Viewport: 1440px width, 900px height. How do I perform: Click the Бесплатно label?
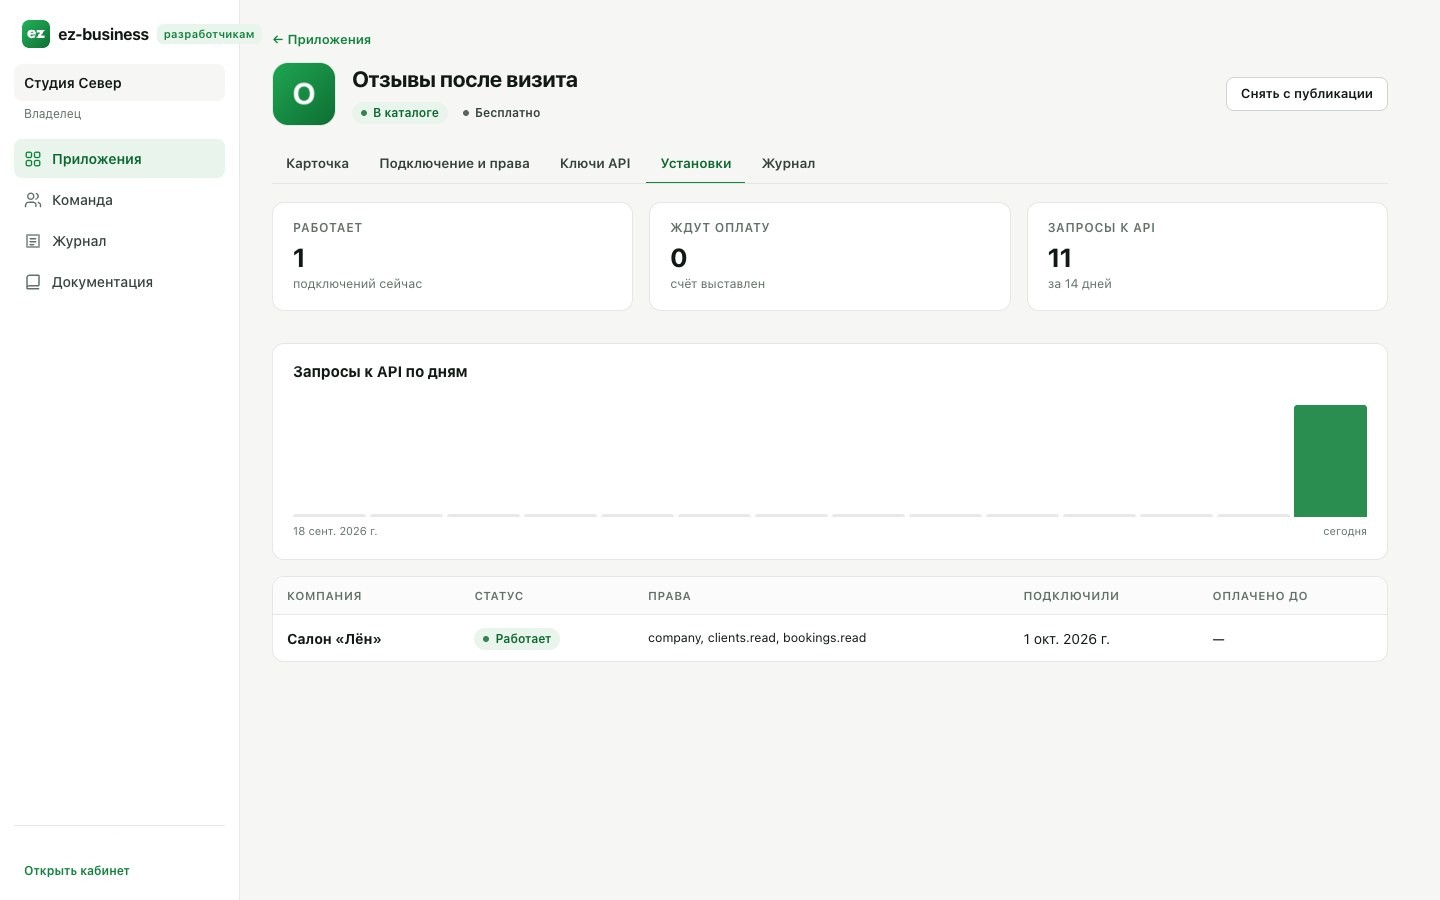[501, 113]
